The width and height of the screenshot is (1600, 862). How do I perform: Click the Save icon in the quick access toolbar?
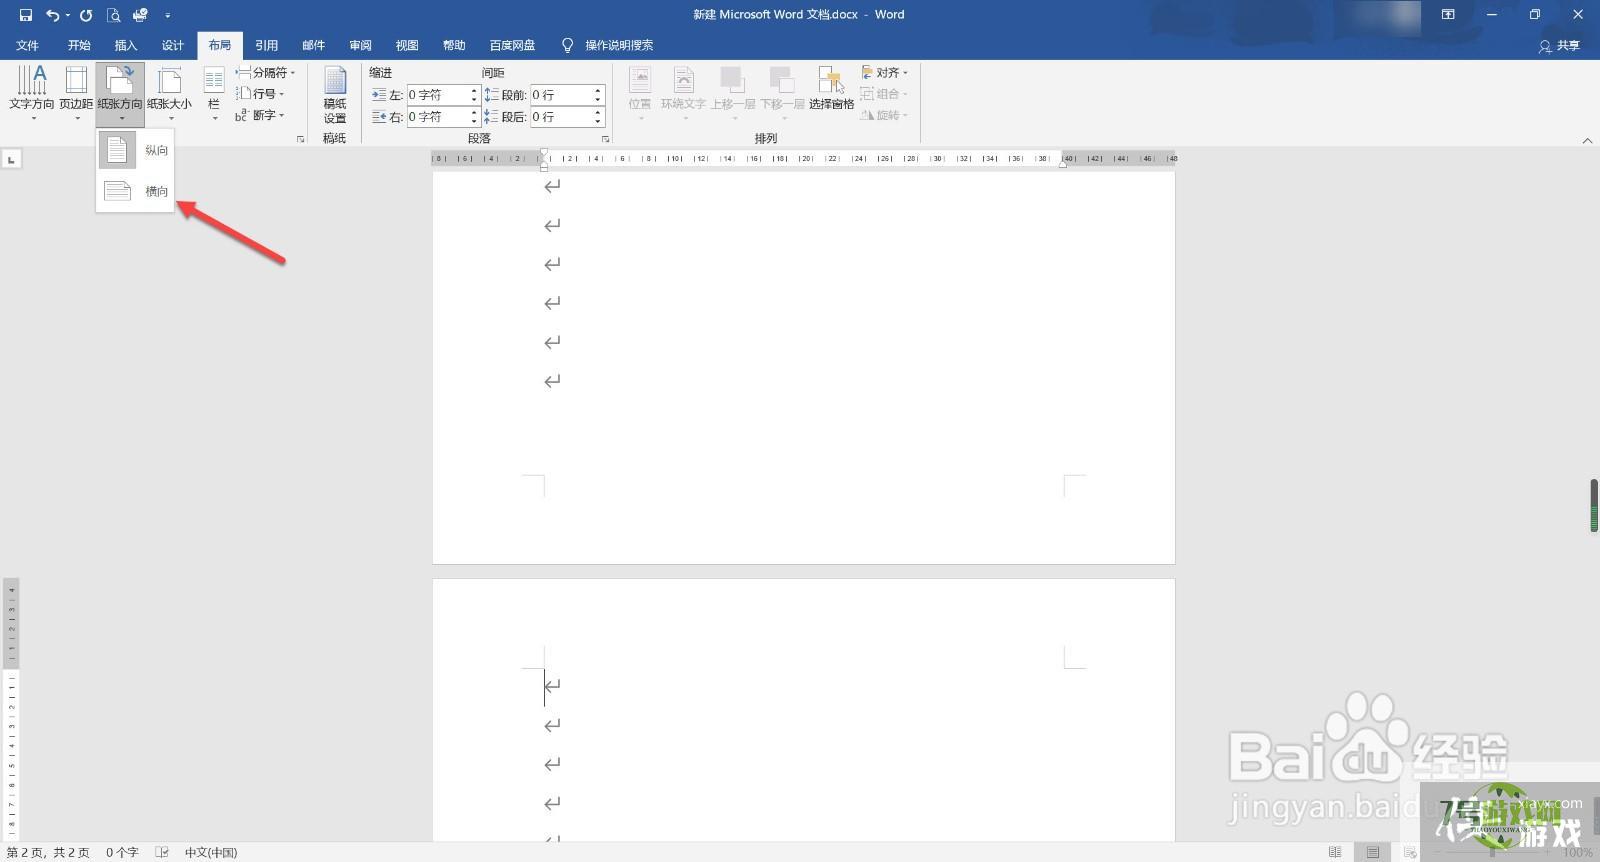point(26,15)
